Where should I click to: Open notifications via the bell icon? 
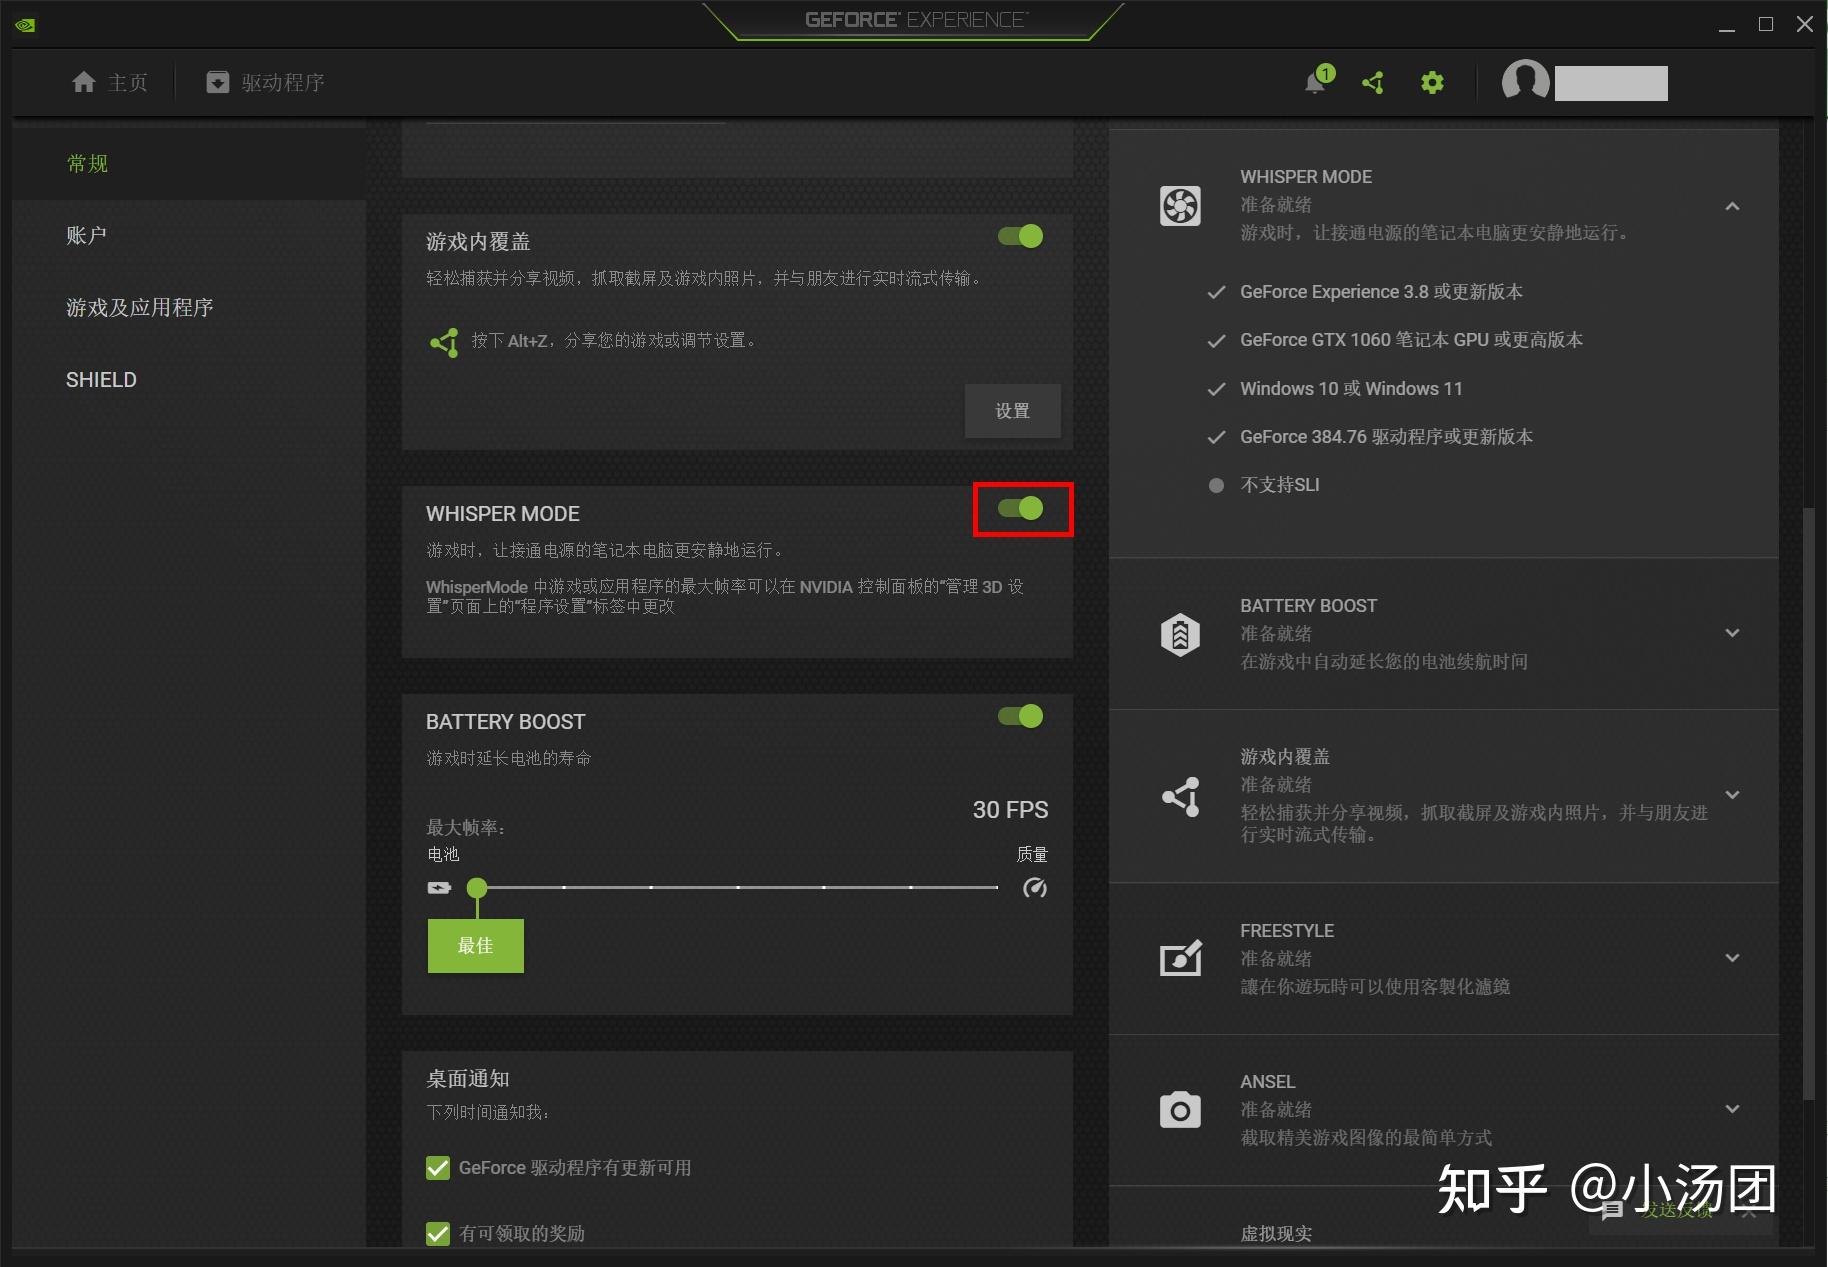[1315, 82]
